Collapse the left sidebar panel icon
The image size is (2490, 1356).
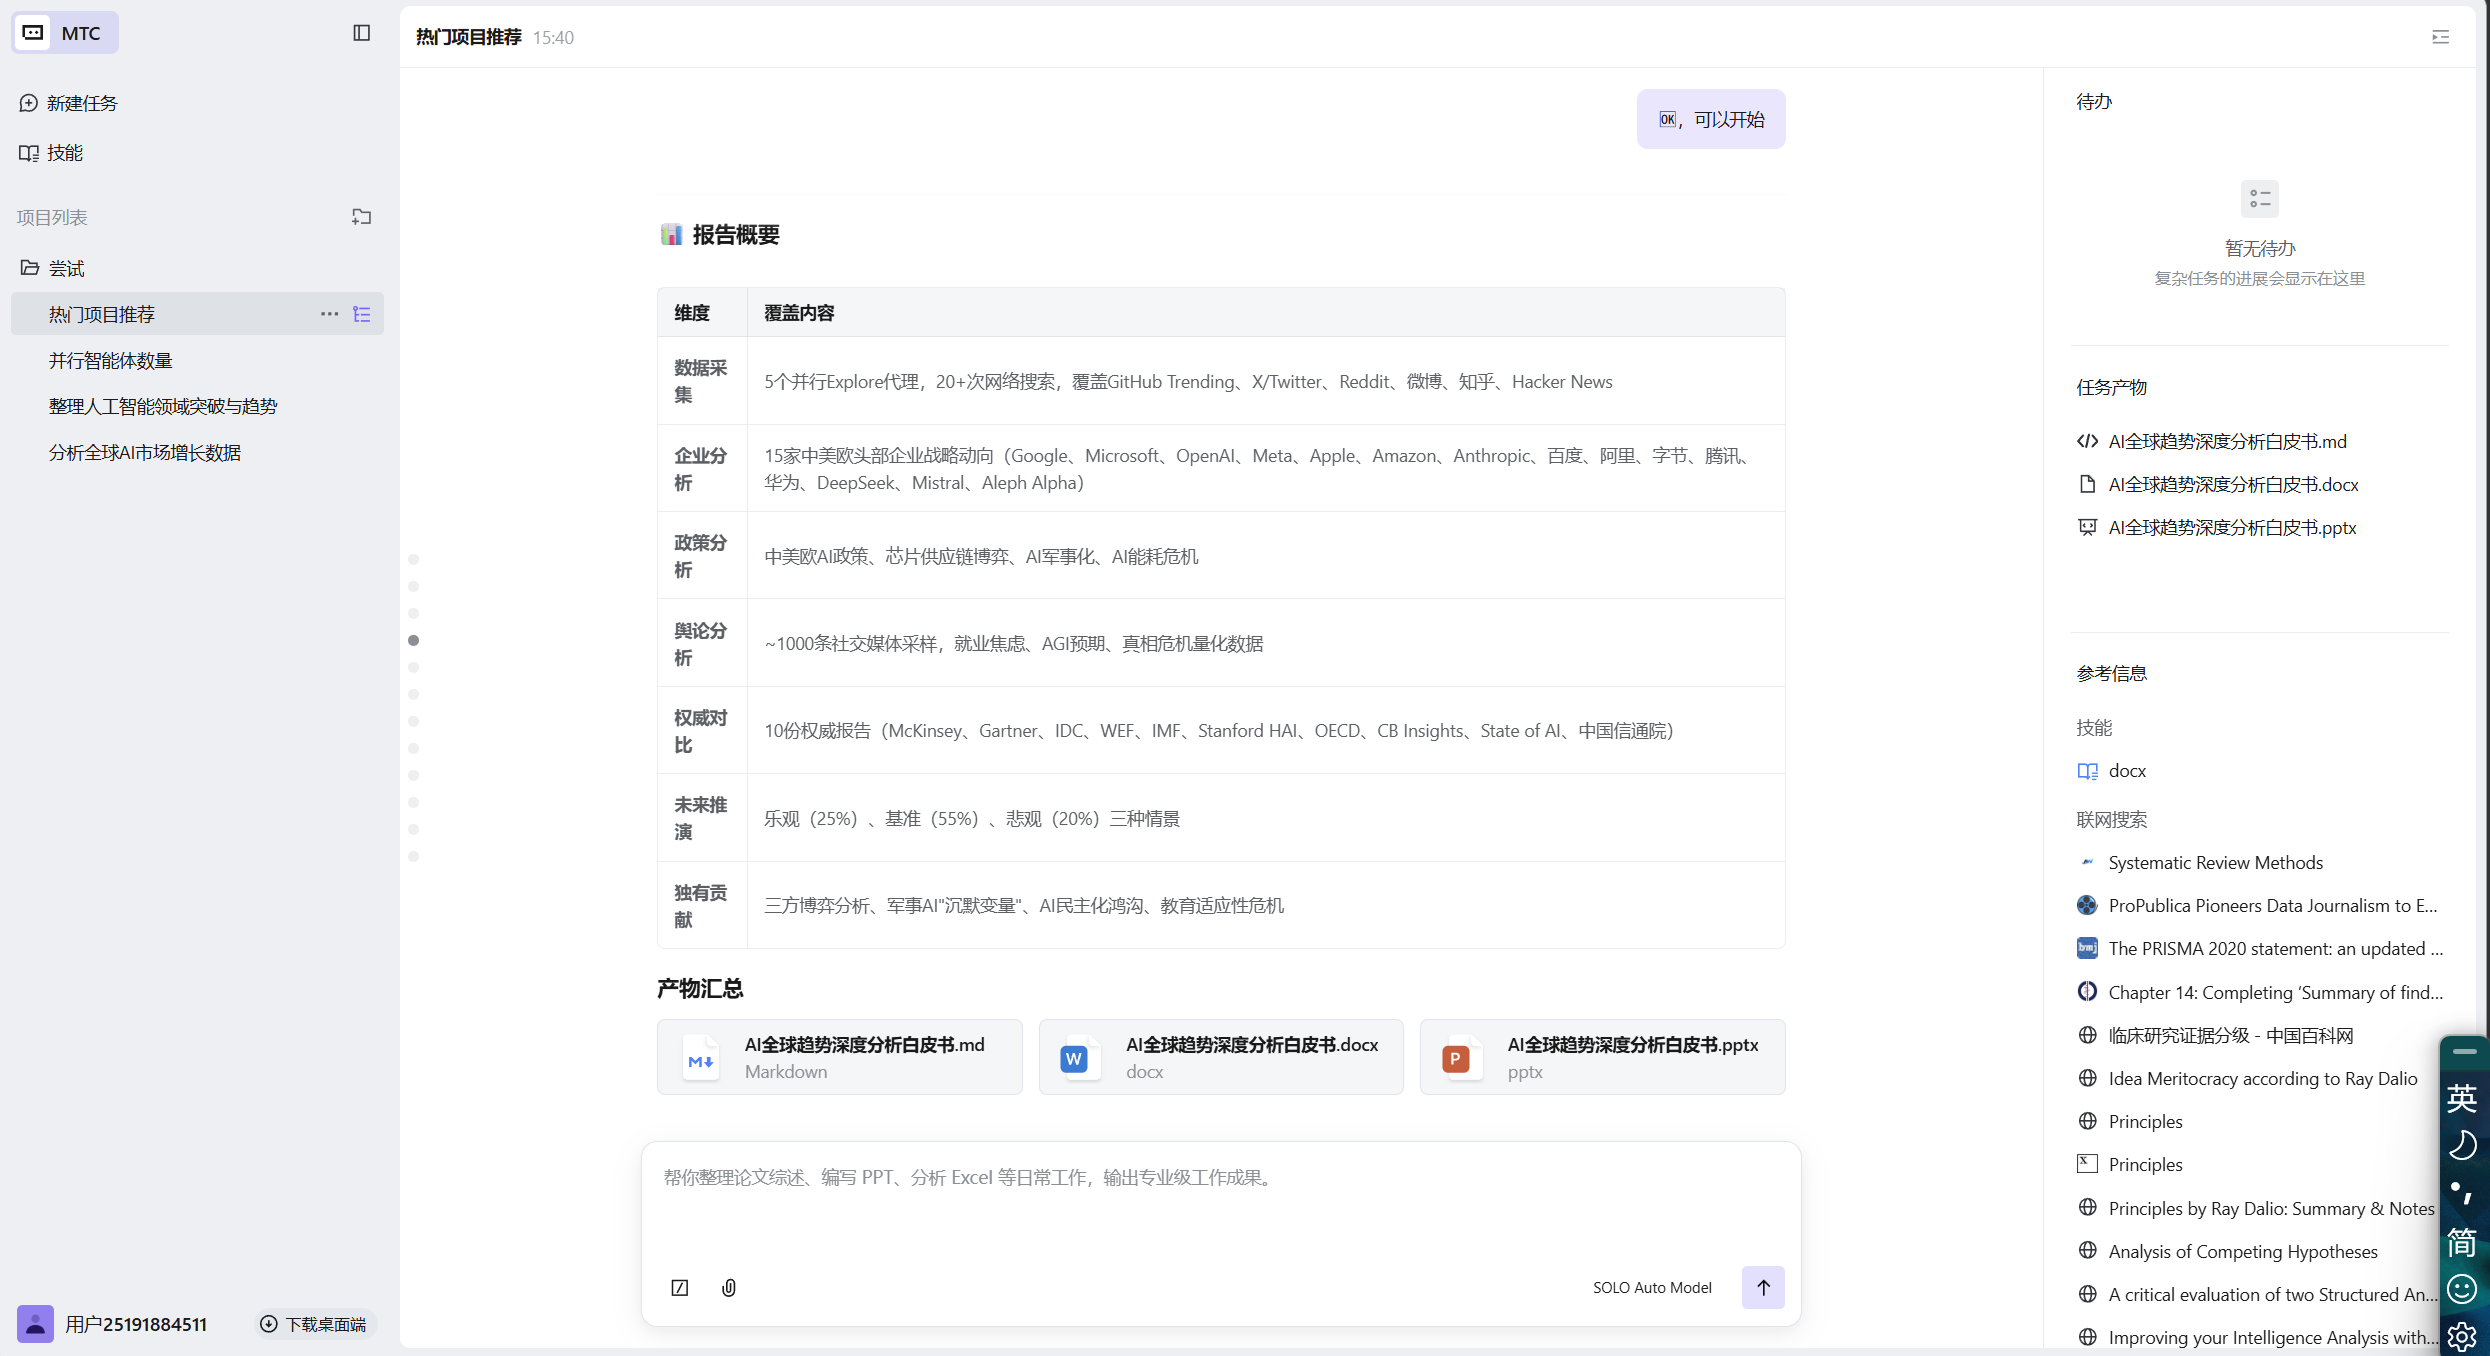pyautogui.click(x=362, y=33)
